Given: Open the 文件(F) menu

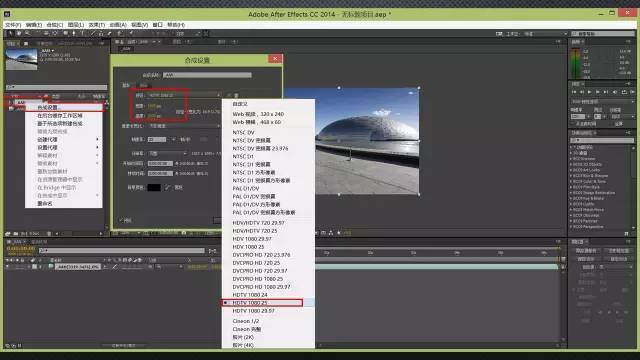Looking at the screenshot, I should [13, 25].
